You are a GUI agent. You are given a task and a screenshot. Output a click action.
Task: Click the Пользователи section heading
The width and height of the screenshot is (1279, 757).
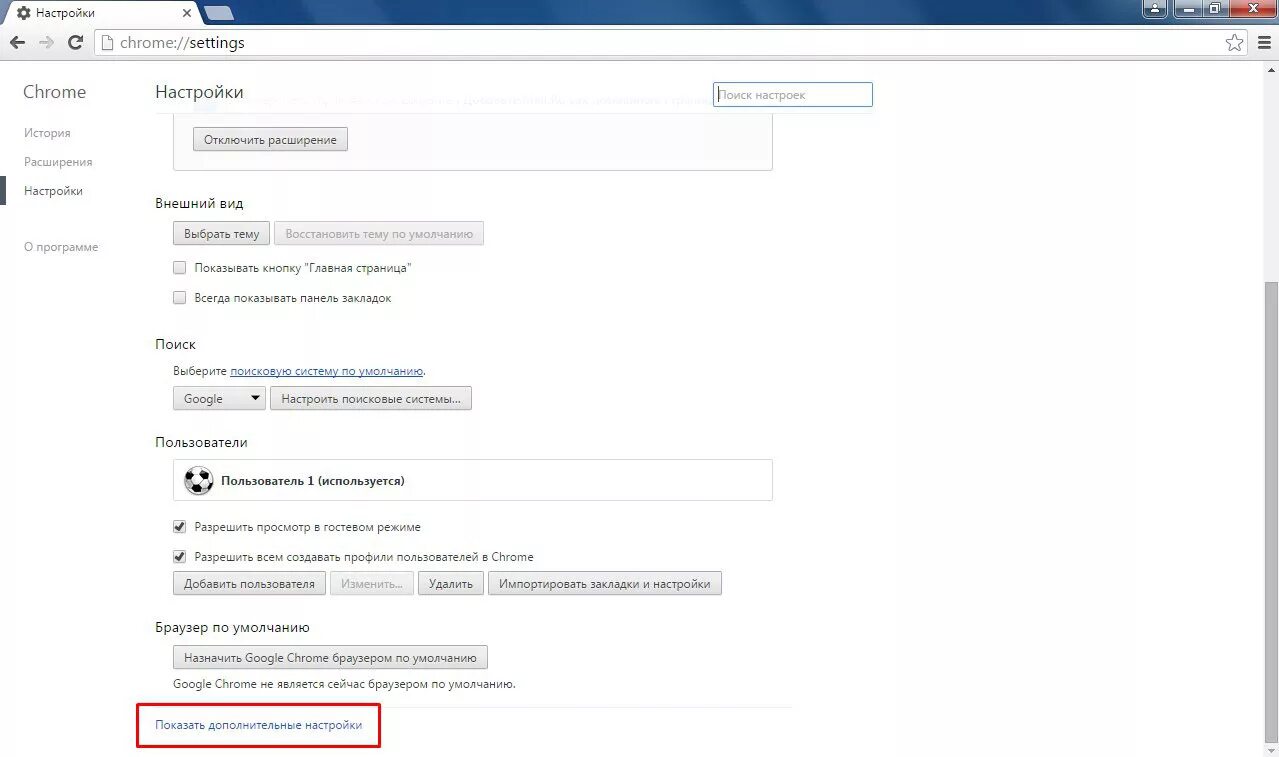click(201, 442)
